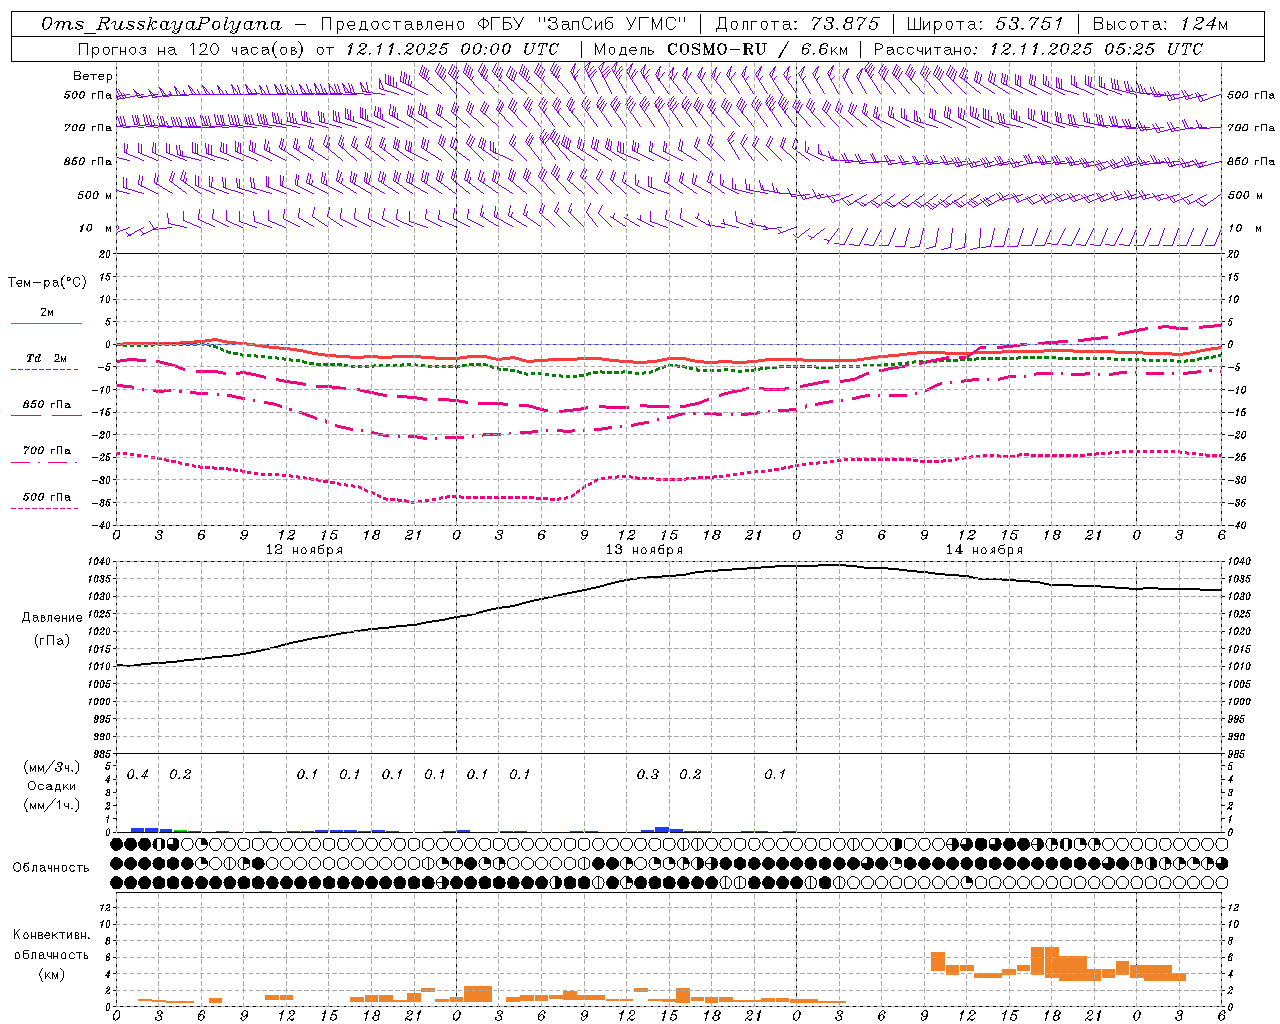Click the '12 ноября' date label
Image resolution: width=1280 pixels, height=1024 pixels.
(x=304, y=550)
